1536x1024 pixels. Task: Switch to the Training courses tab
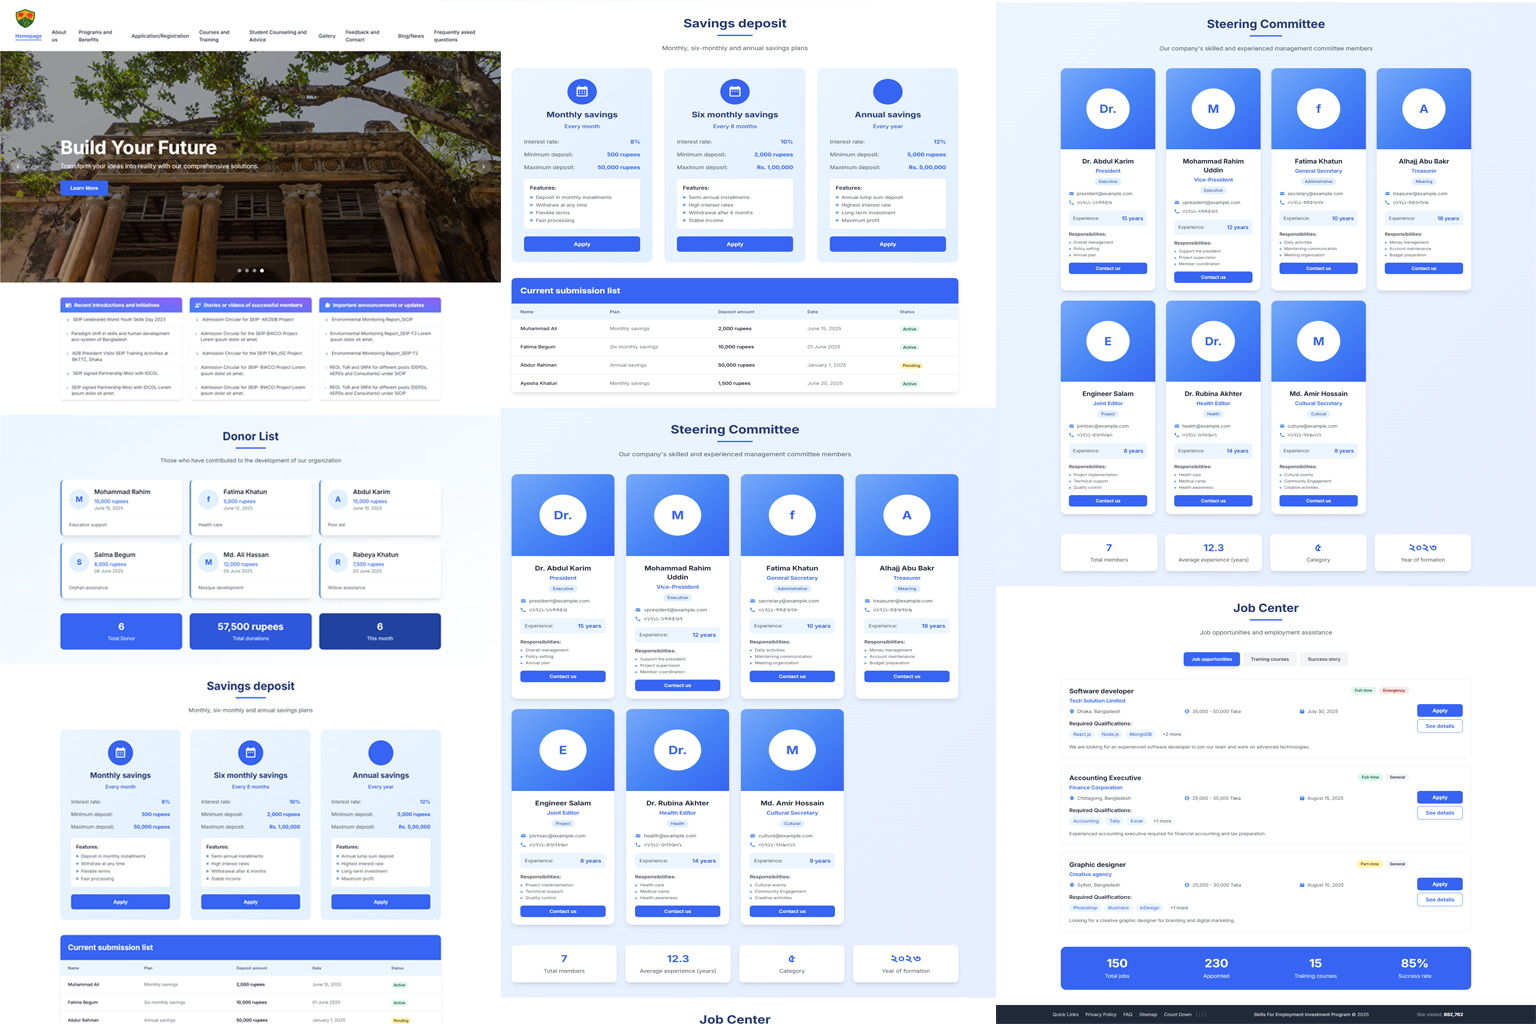[x=1269, y=659]
